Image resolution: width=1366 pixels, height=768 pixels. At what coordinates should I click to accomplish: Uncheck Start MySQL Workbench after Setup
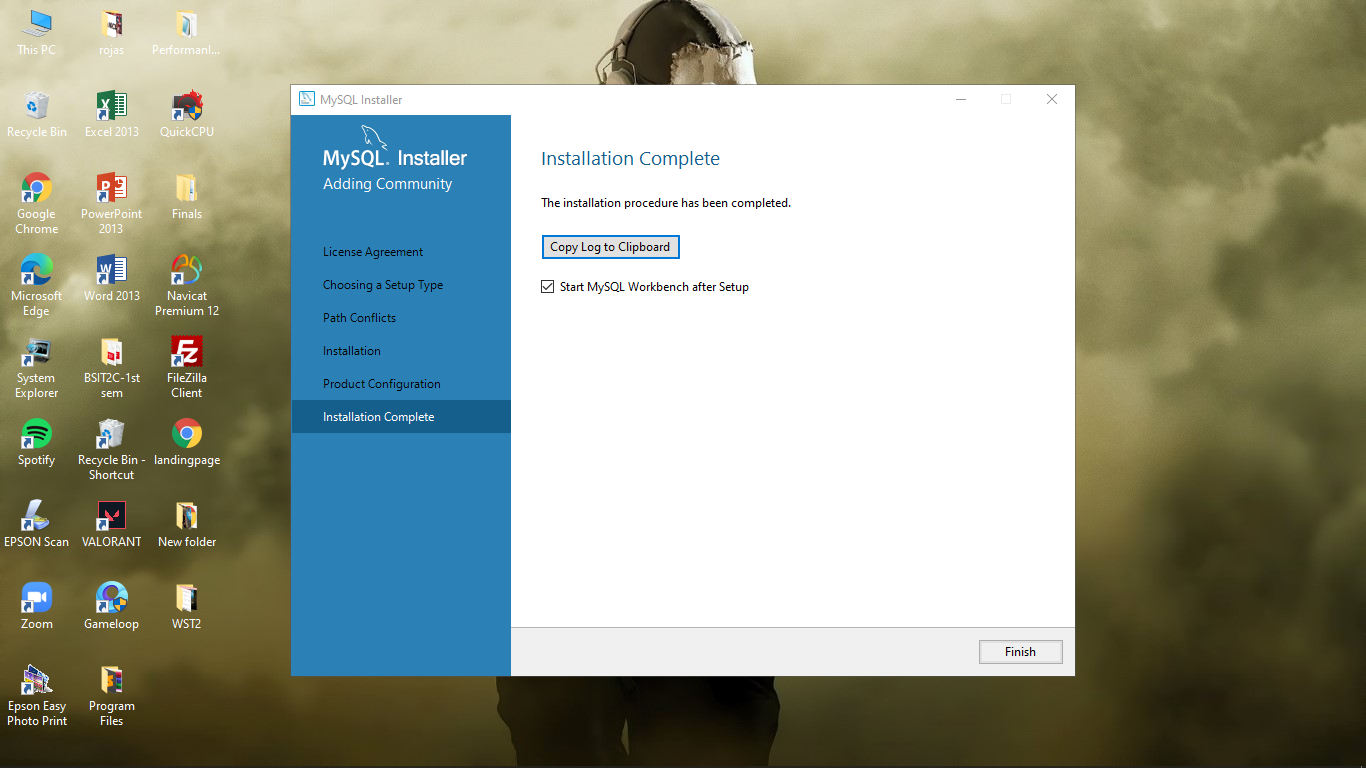click(548, 287)
